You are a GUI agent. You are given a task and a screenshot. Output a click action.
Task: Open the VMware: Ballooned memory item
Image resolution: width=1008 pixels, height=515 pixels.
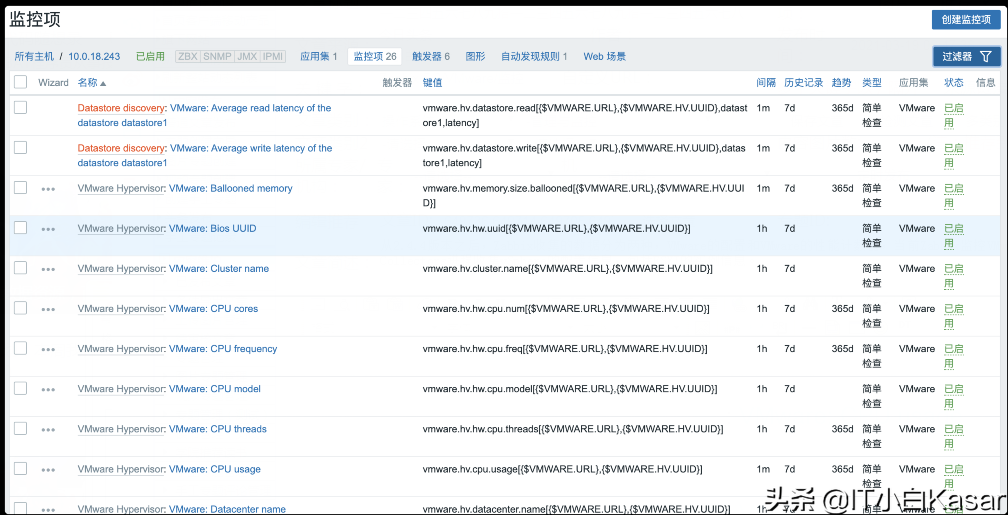point(230,188)
